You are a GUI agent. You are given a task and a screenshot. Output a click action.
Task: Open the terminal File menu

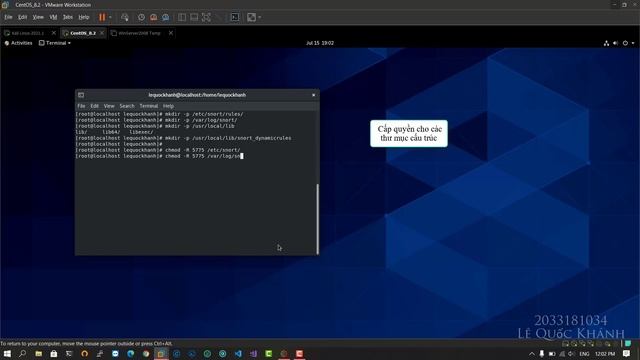(81, 106)
